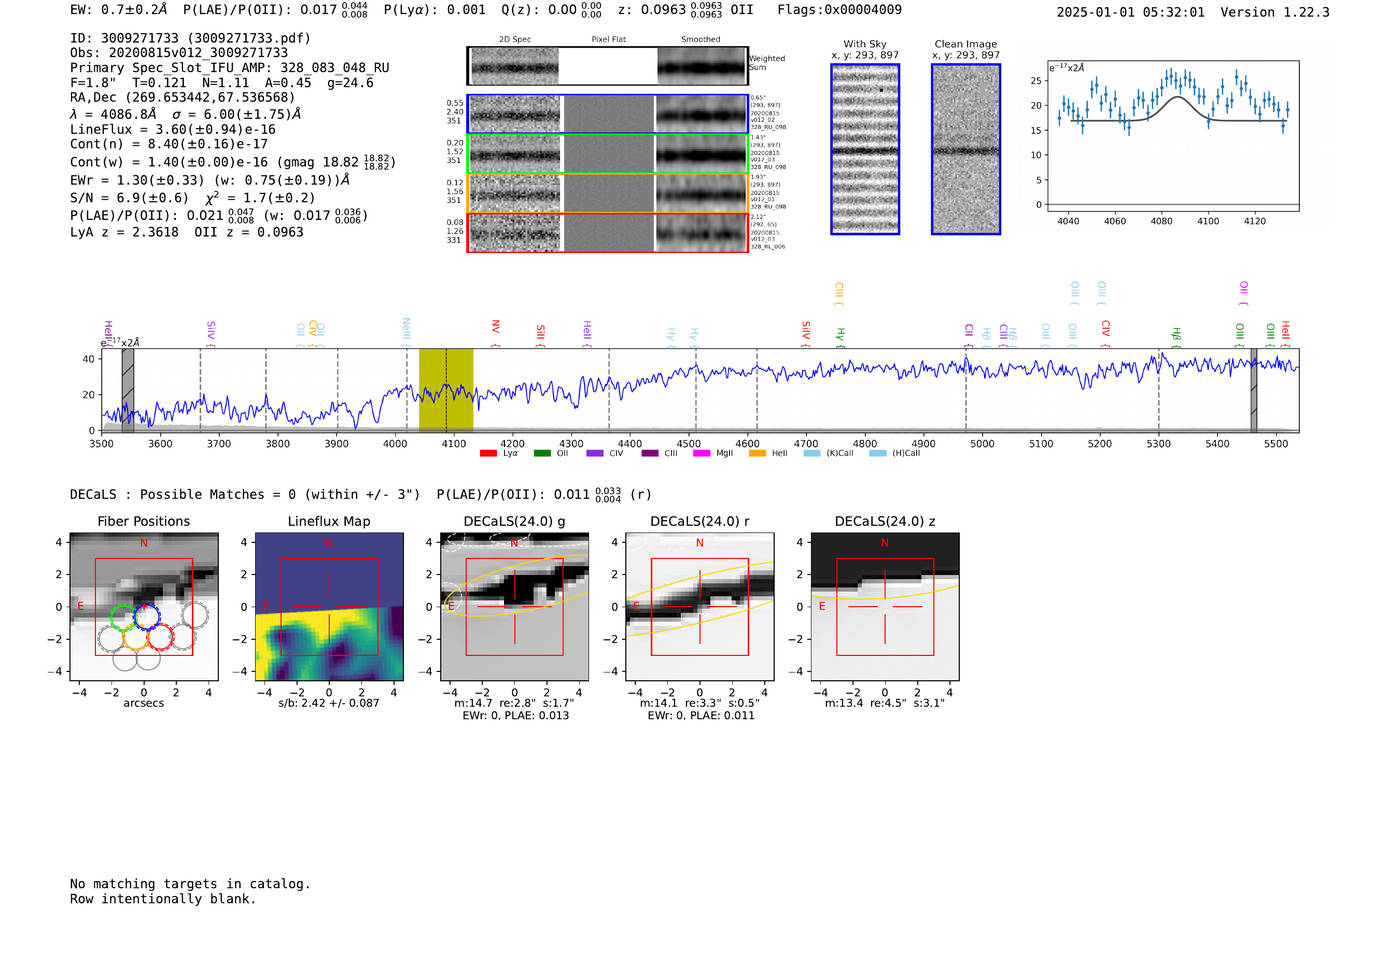Screen dimensions: 1400x953
Task: Click the green fiber circle in Fiber Positions
Action: coord(122,617)
